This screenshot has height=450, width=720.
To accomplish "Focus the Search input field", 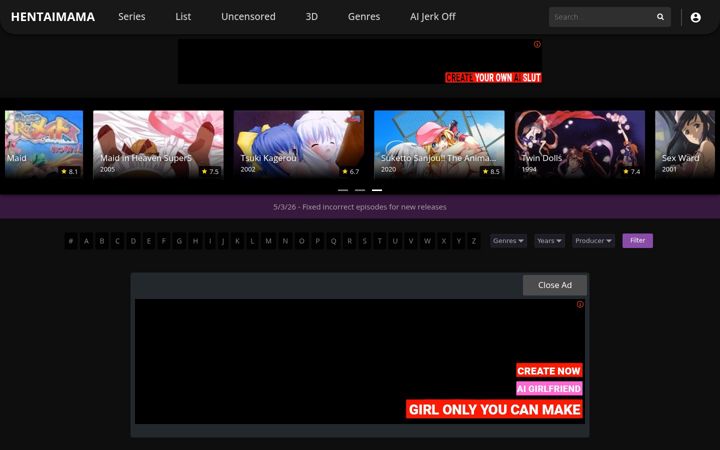I will (x=602, y=17).
